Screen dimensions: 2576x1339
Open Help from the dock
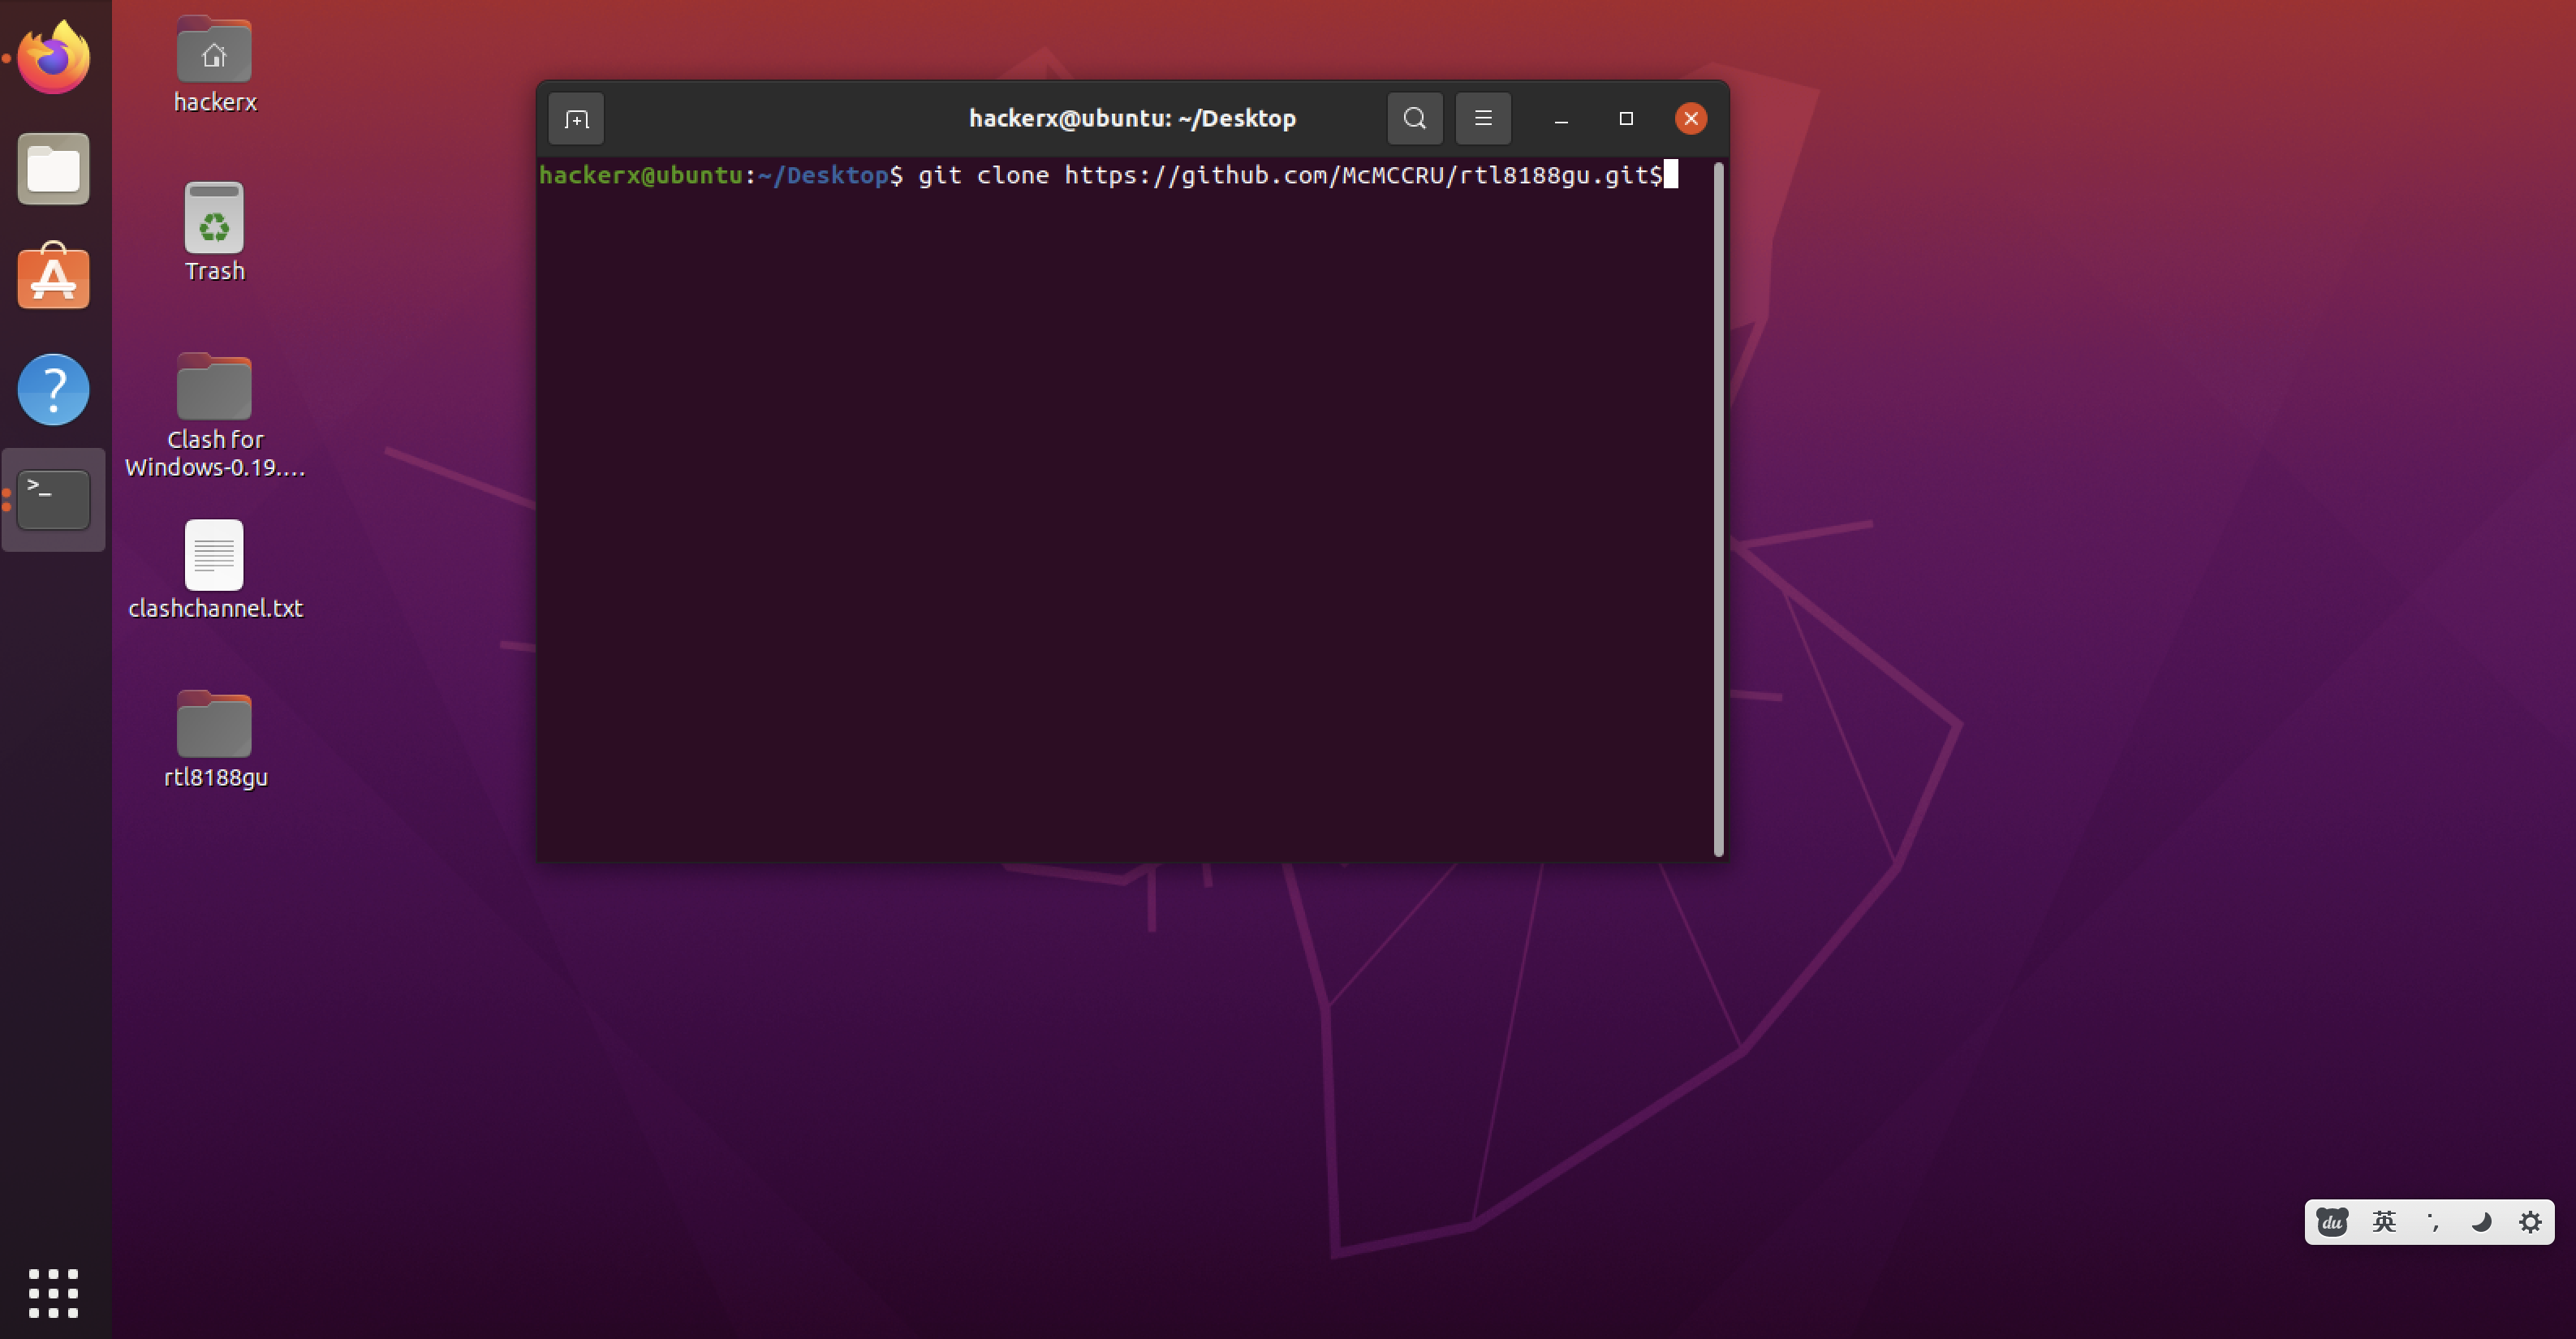click(x=52, y=389)
